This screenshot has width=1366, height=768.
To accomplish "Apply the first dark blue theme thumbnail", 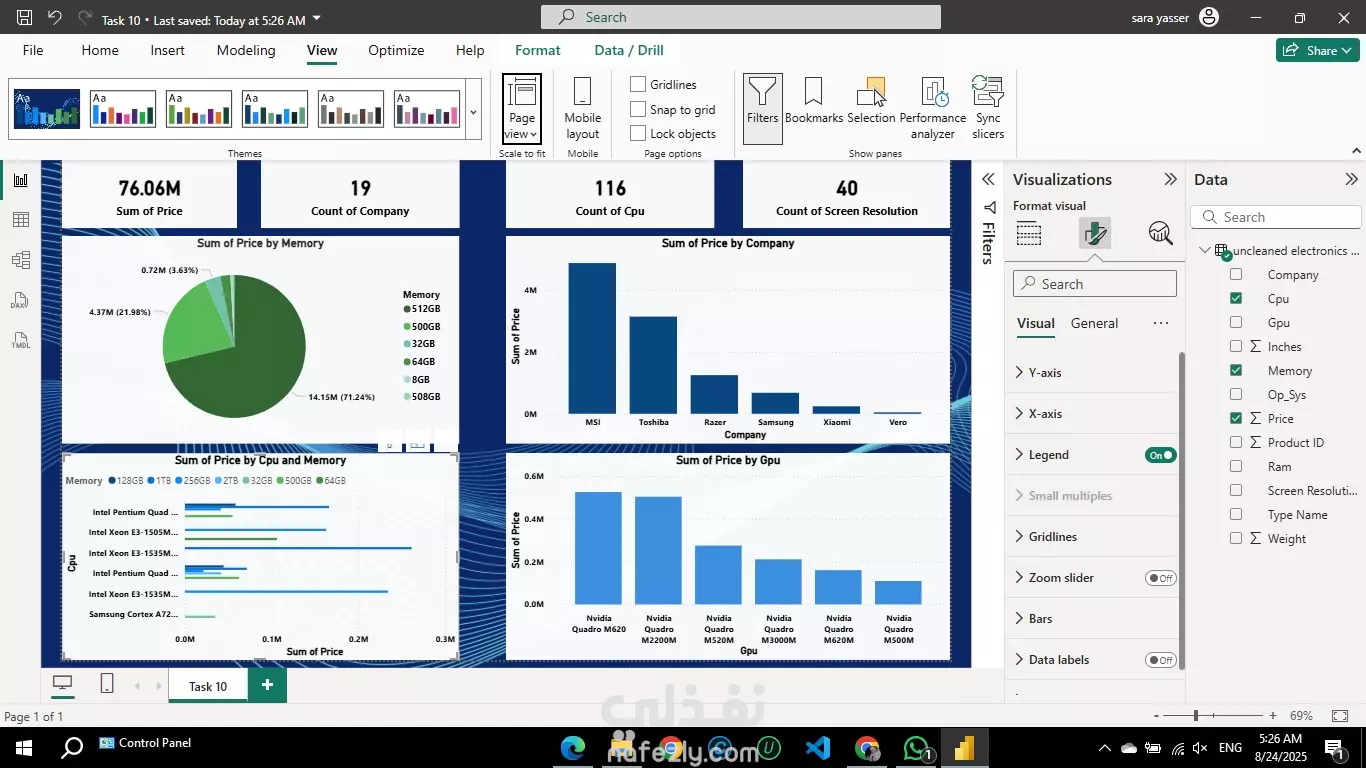I will 47,109.
